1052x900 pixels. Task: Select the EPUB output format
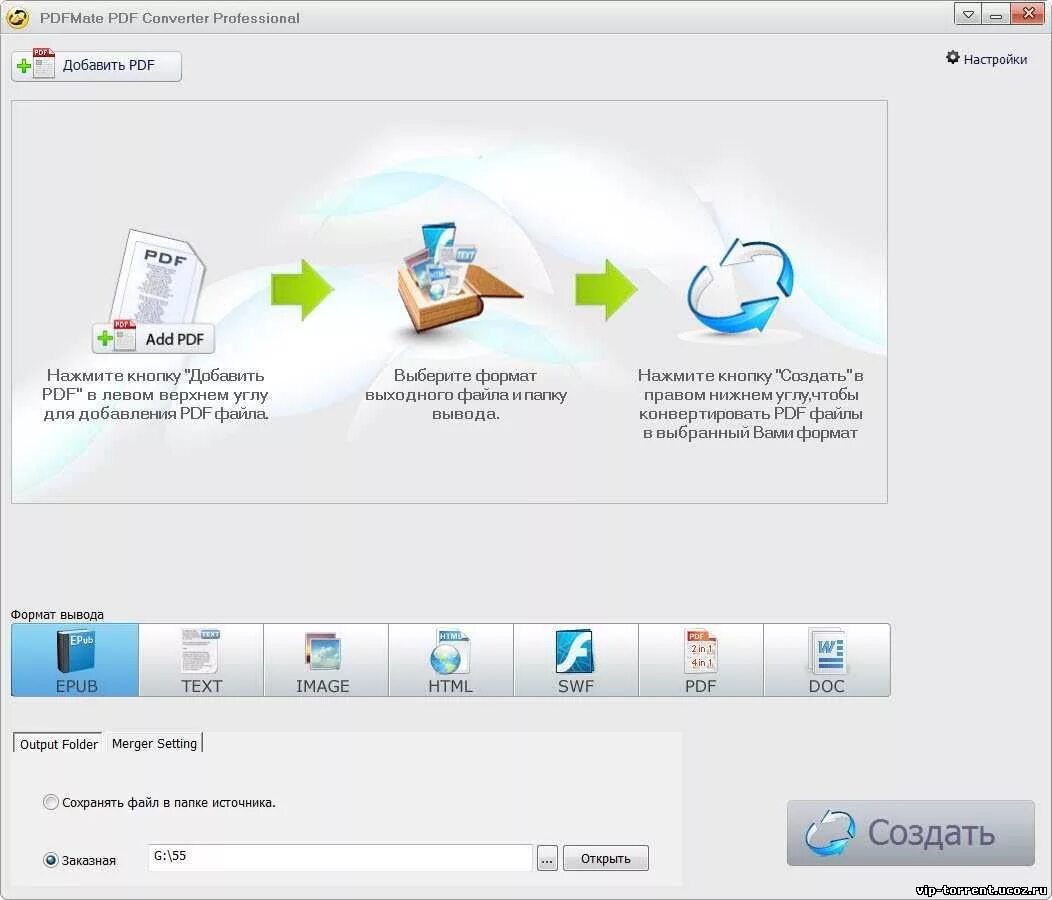[75, 660]
